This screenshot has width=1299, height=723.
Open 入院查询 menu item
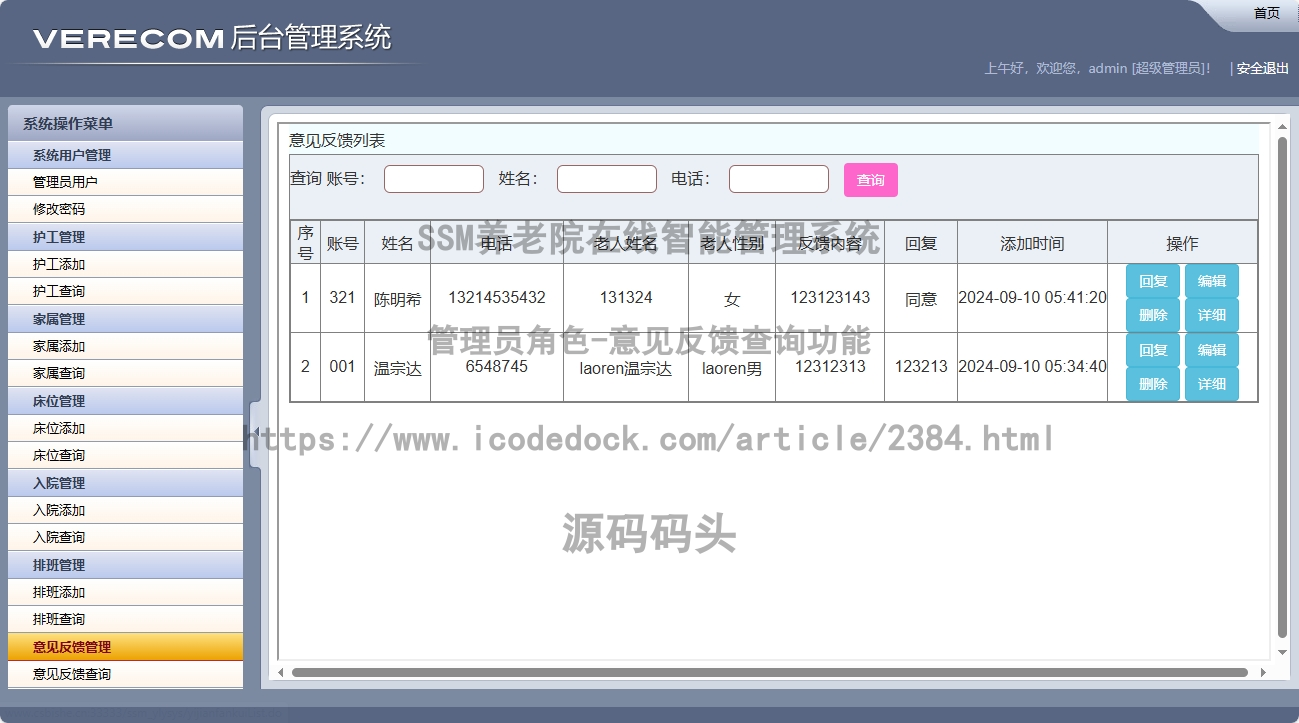pos(125,537)
